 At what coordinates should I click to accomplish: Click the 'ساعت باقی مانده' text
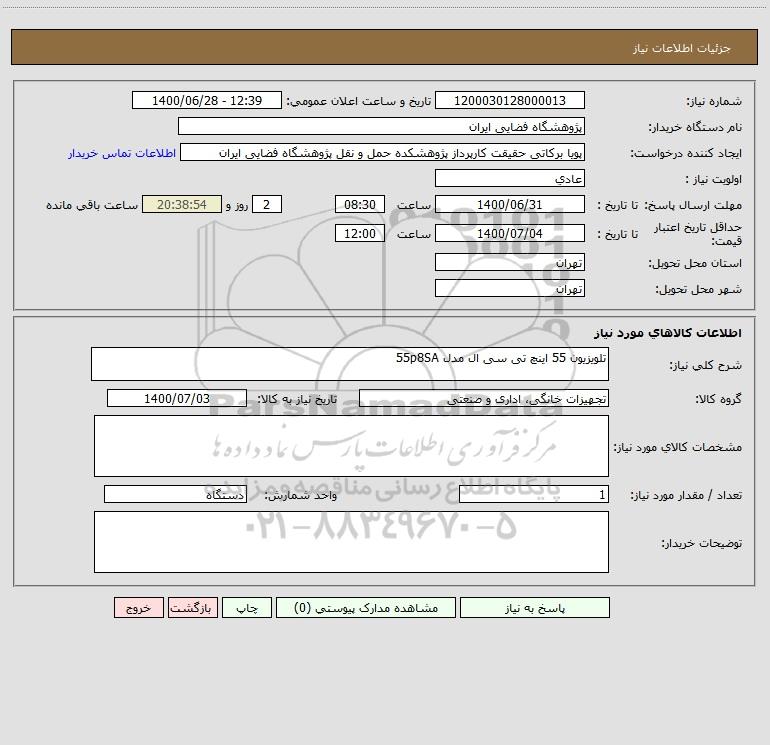click(x=92, y=205)
